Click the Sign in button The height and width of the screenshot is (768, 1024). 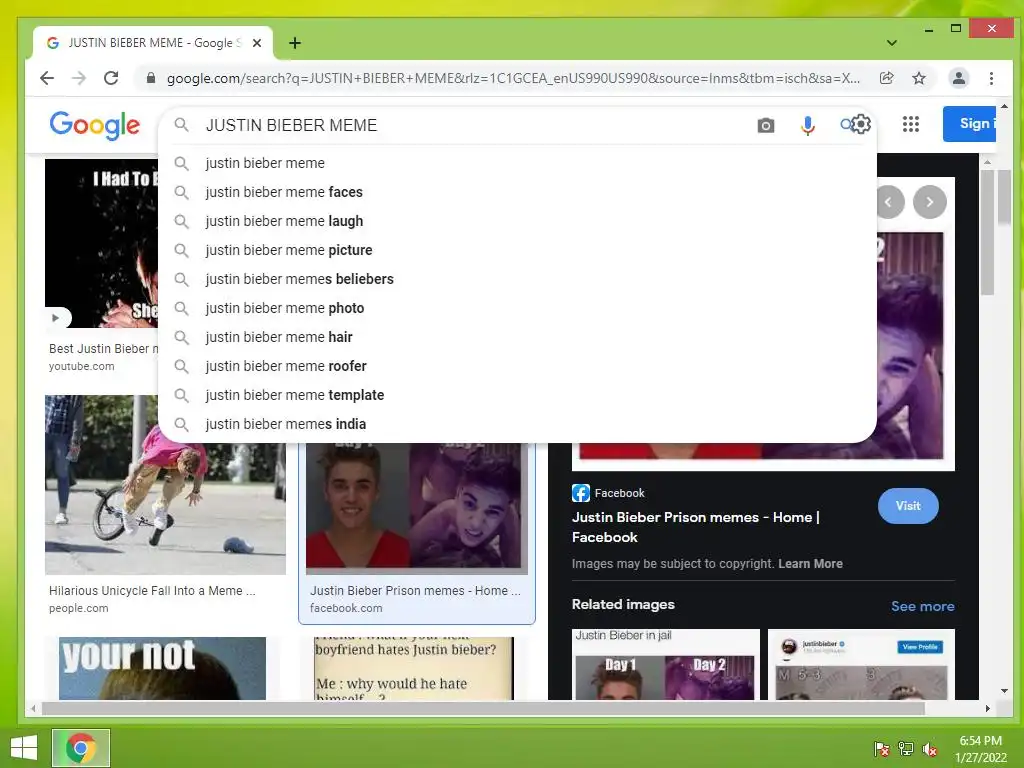tap(969, 123)
